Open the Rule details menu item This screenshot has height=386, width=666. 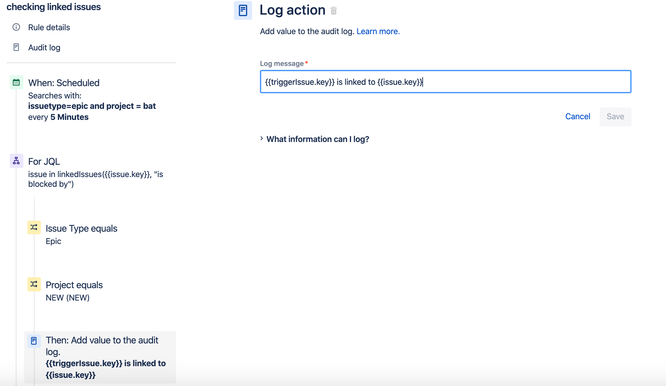click(x=49, y=27)
